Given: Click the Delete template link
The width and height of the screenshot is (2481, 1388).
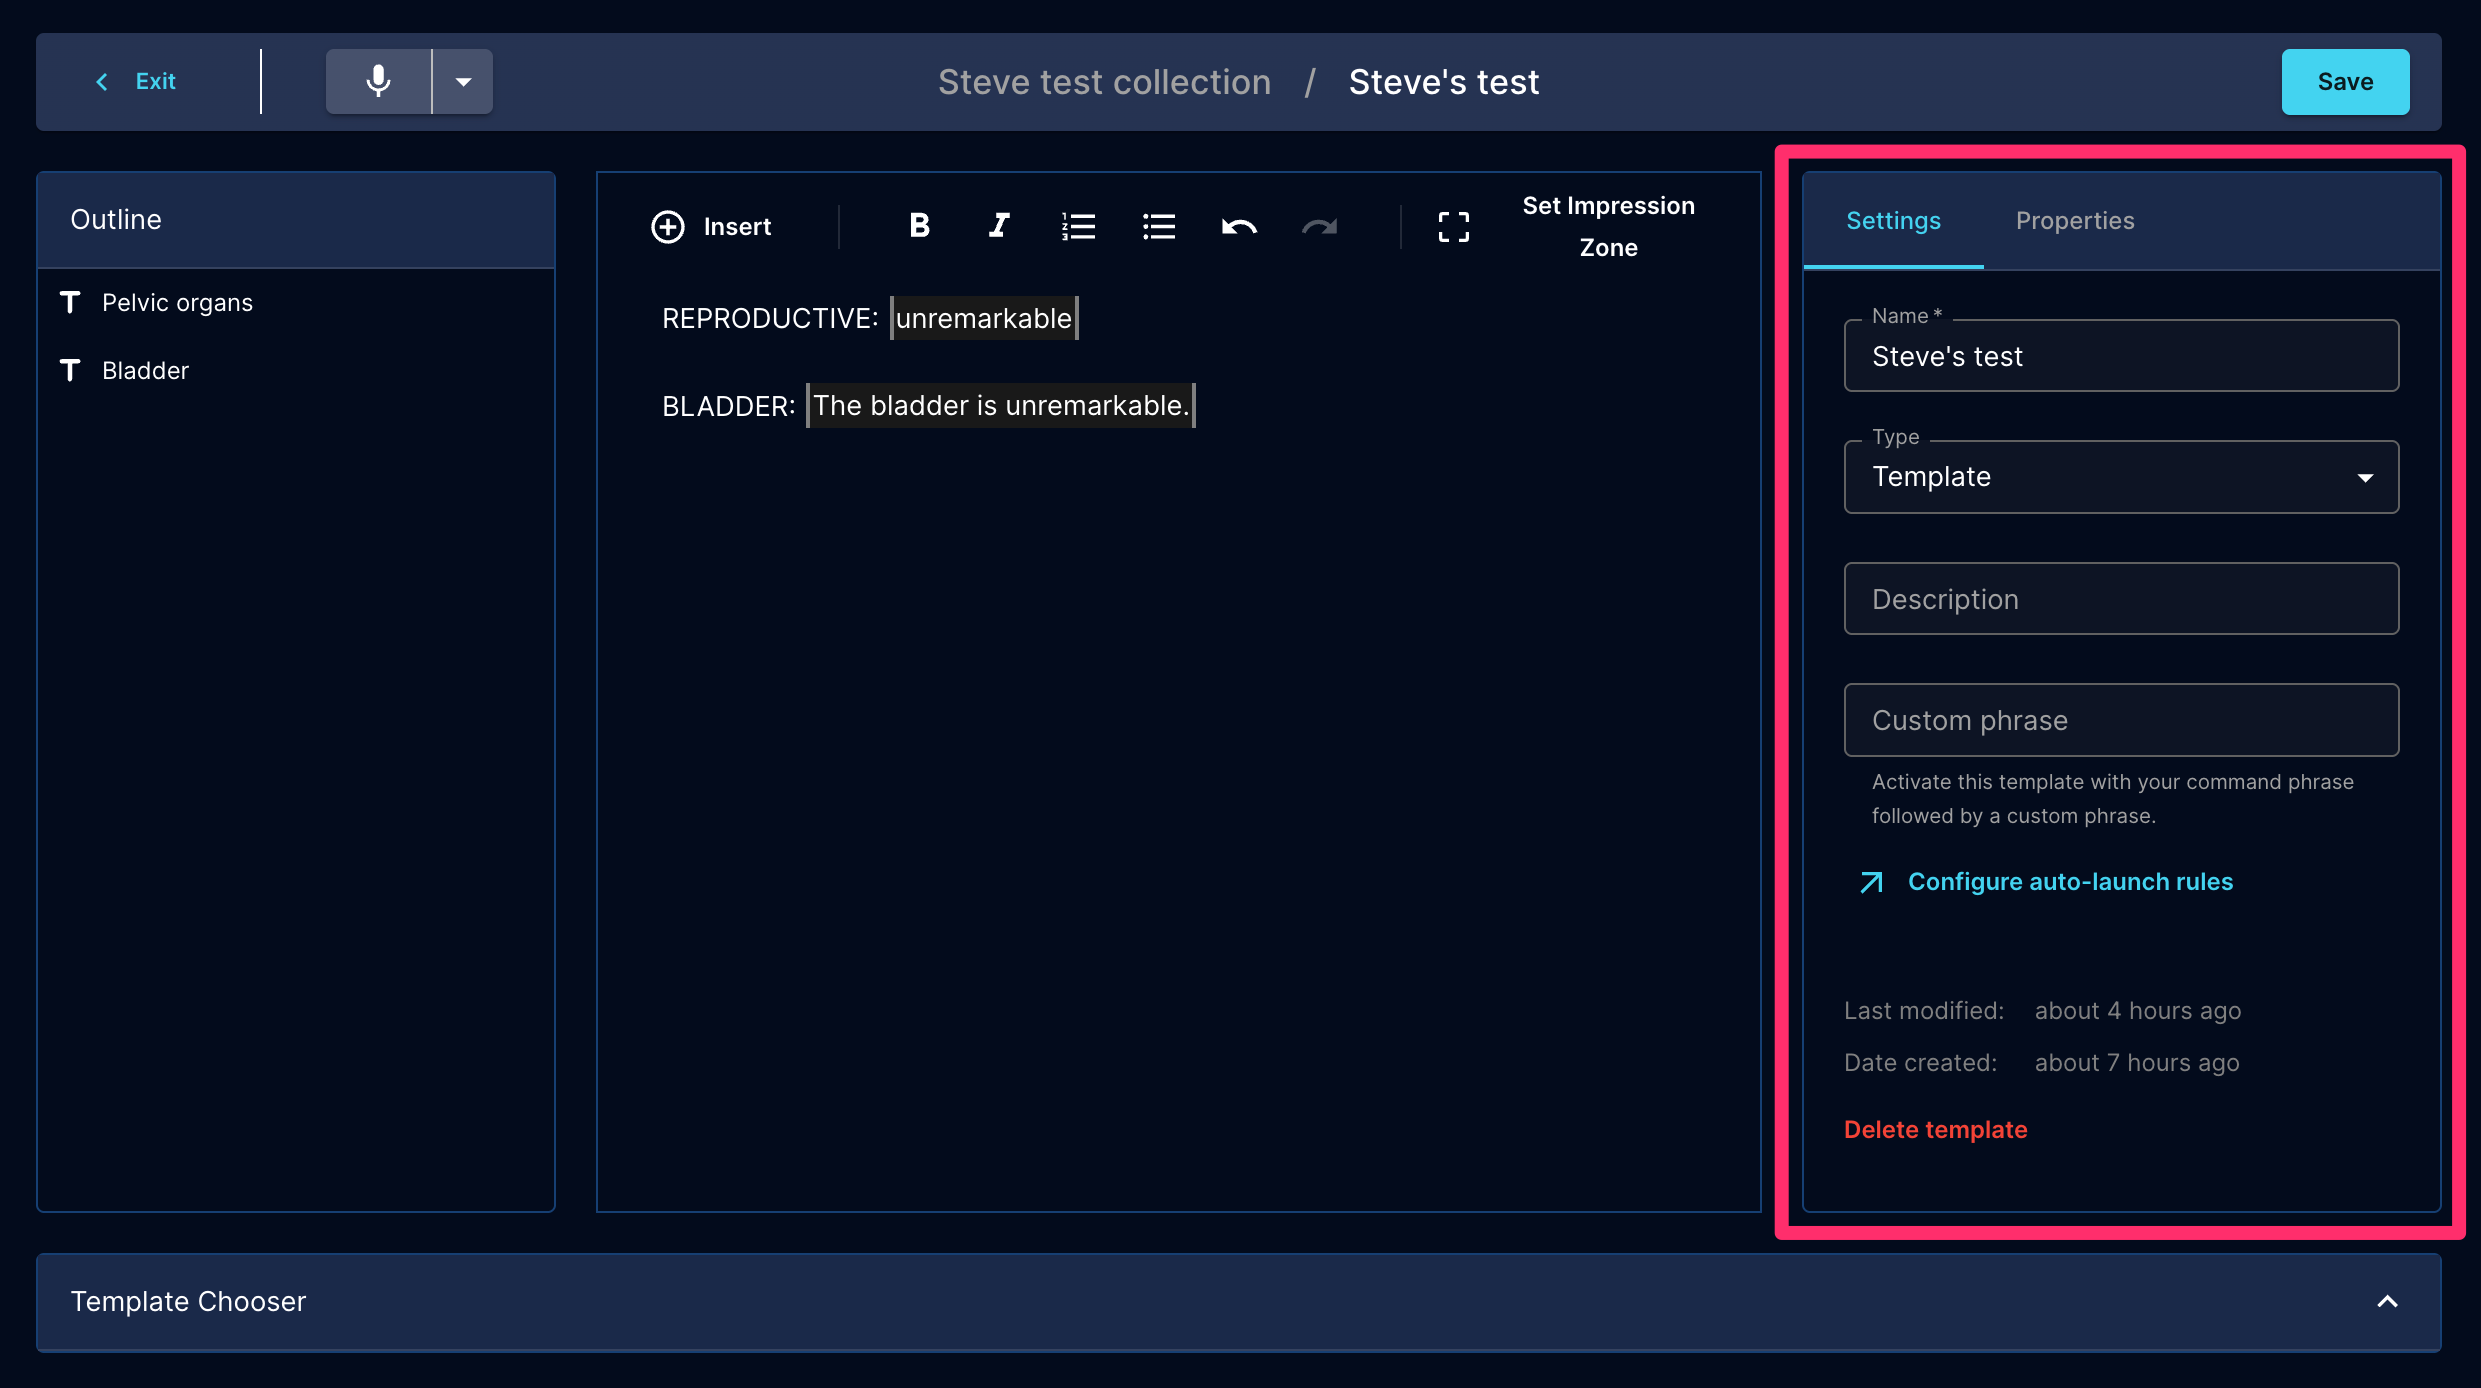Looking at the screenshot, I should (x=1935, y=1130).
